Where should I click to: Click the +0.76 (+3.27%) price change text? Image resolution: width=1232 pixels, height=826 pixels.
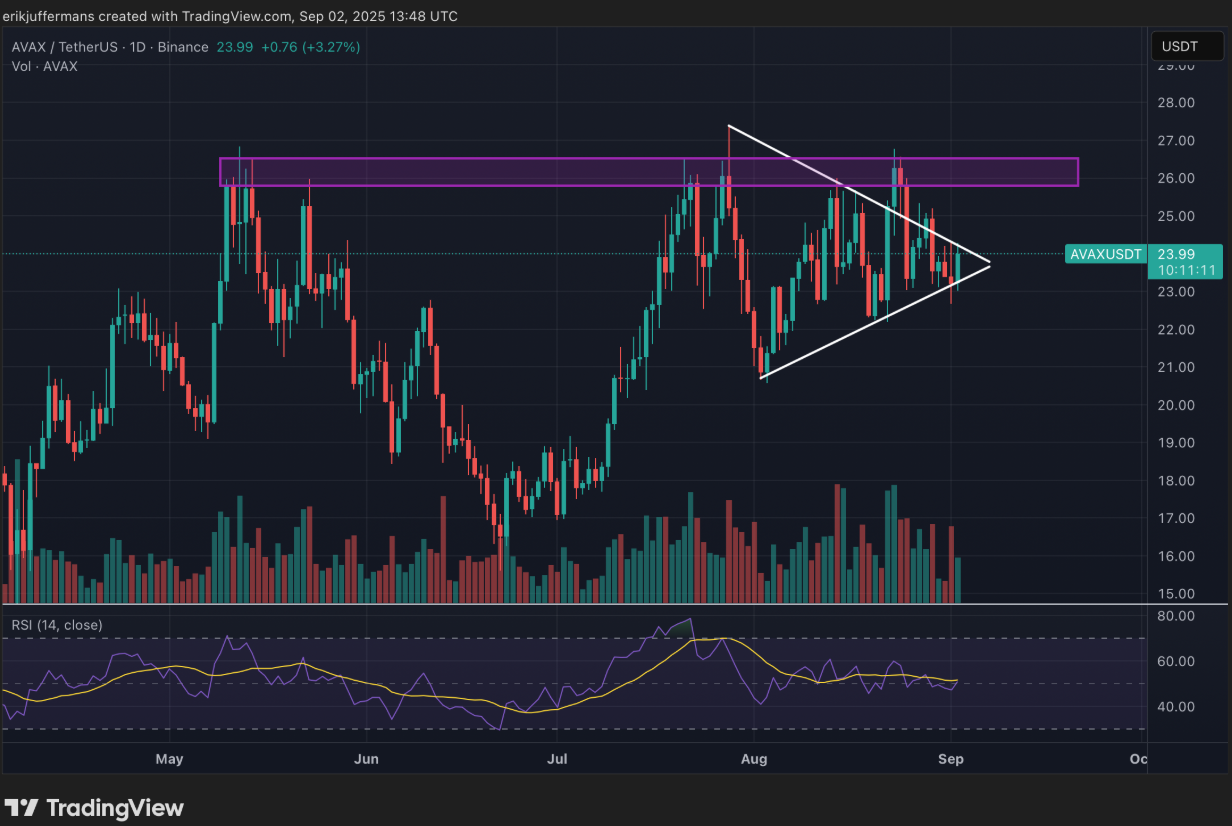(x=310, y=47)
